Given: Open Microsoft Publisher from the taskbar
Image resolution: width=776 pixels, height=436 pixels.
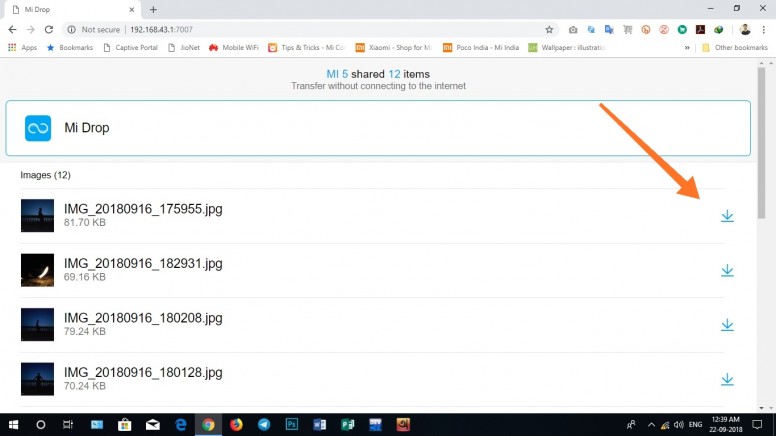Looking at the screenshot, I should coord(348,425).
